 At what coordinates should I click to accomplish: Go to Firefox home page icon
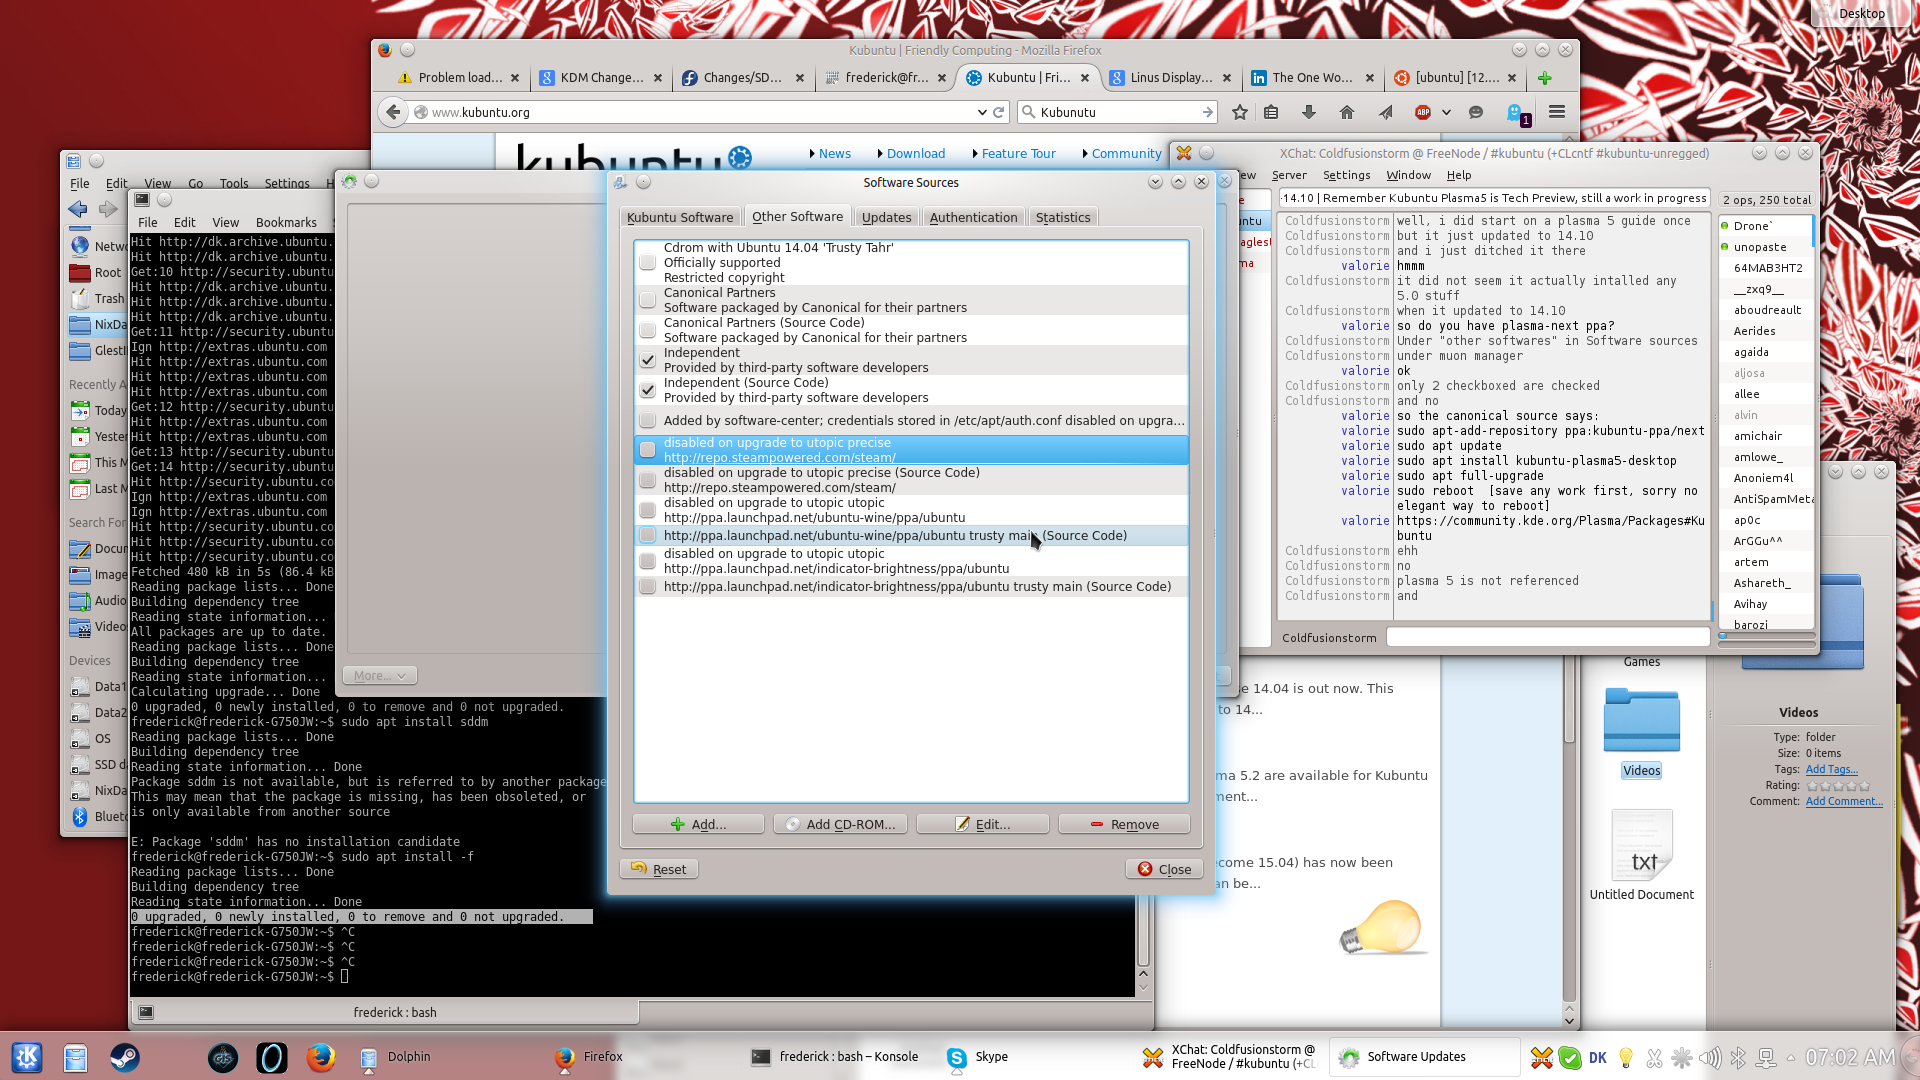pyautogui.click(x=1347, y=112)
